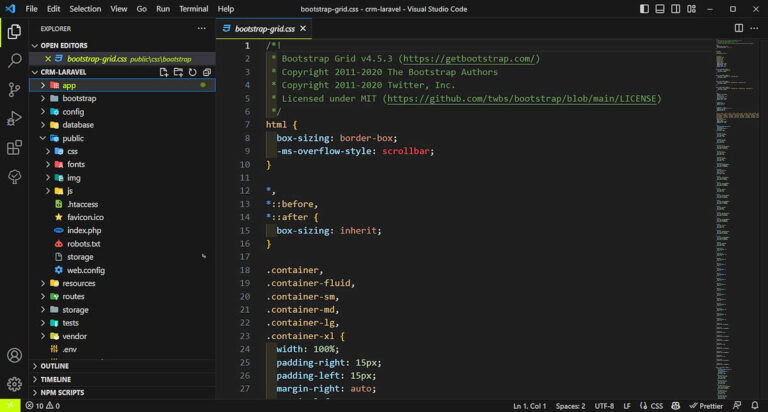The image size is (768, 412).
Task: Refresh the explorer file tree
Action: 192,72
